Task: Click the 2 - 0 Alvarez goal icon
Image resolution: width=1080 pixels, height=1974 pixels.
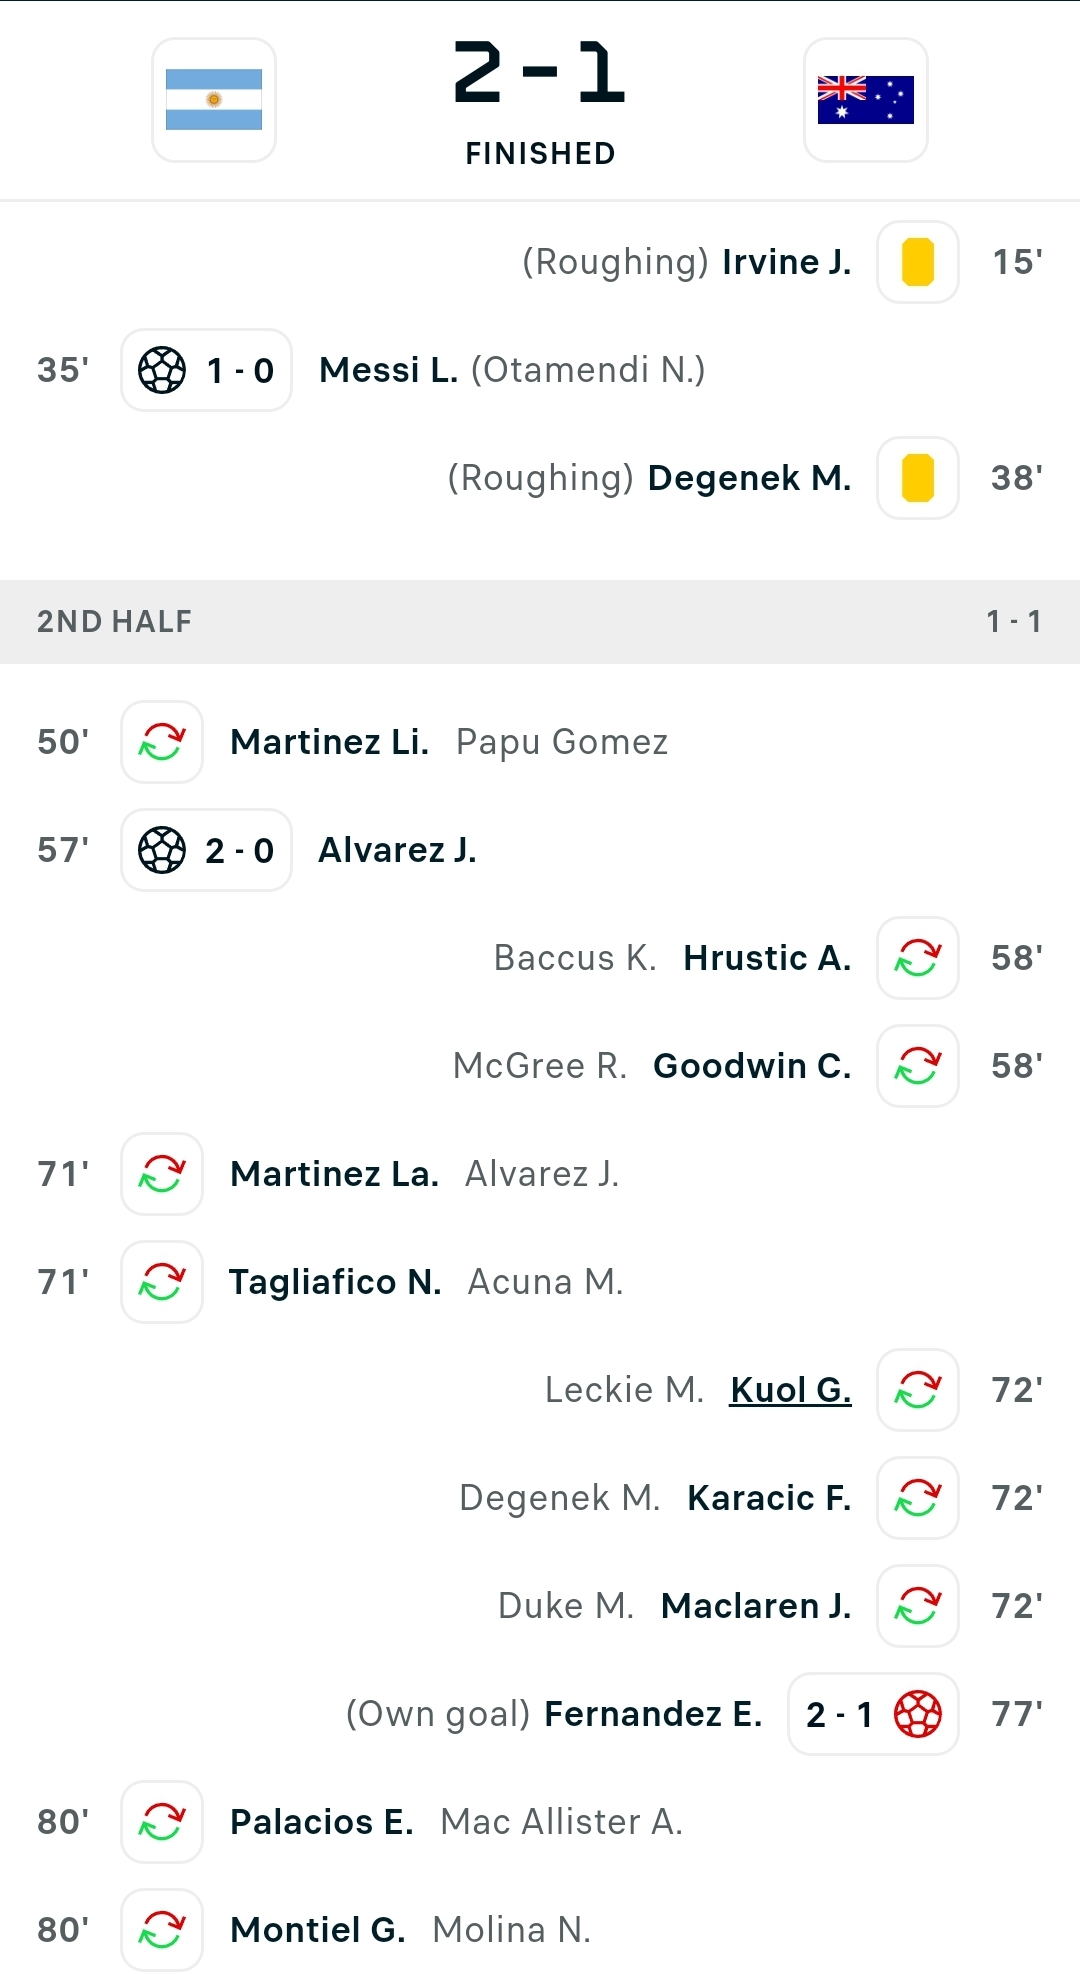Action: tap(162, 850)
